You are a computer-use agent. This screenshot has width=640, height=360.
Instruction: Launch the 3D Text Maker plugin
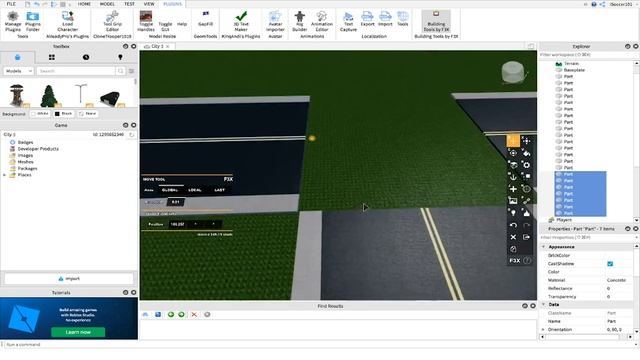click(241, 22)
